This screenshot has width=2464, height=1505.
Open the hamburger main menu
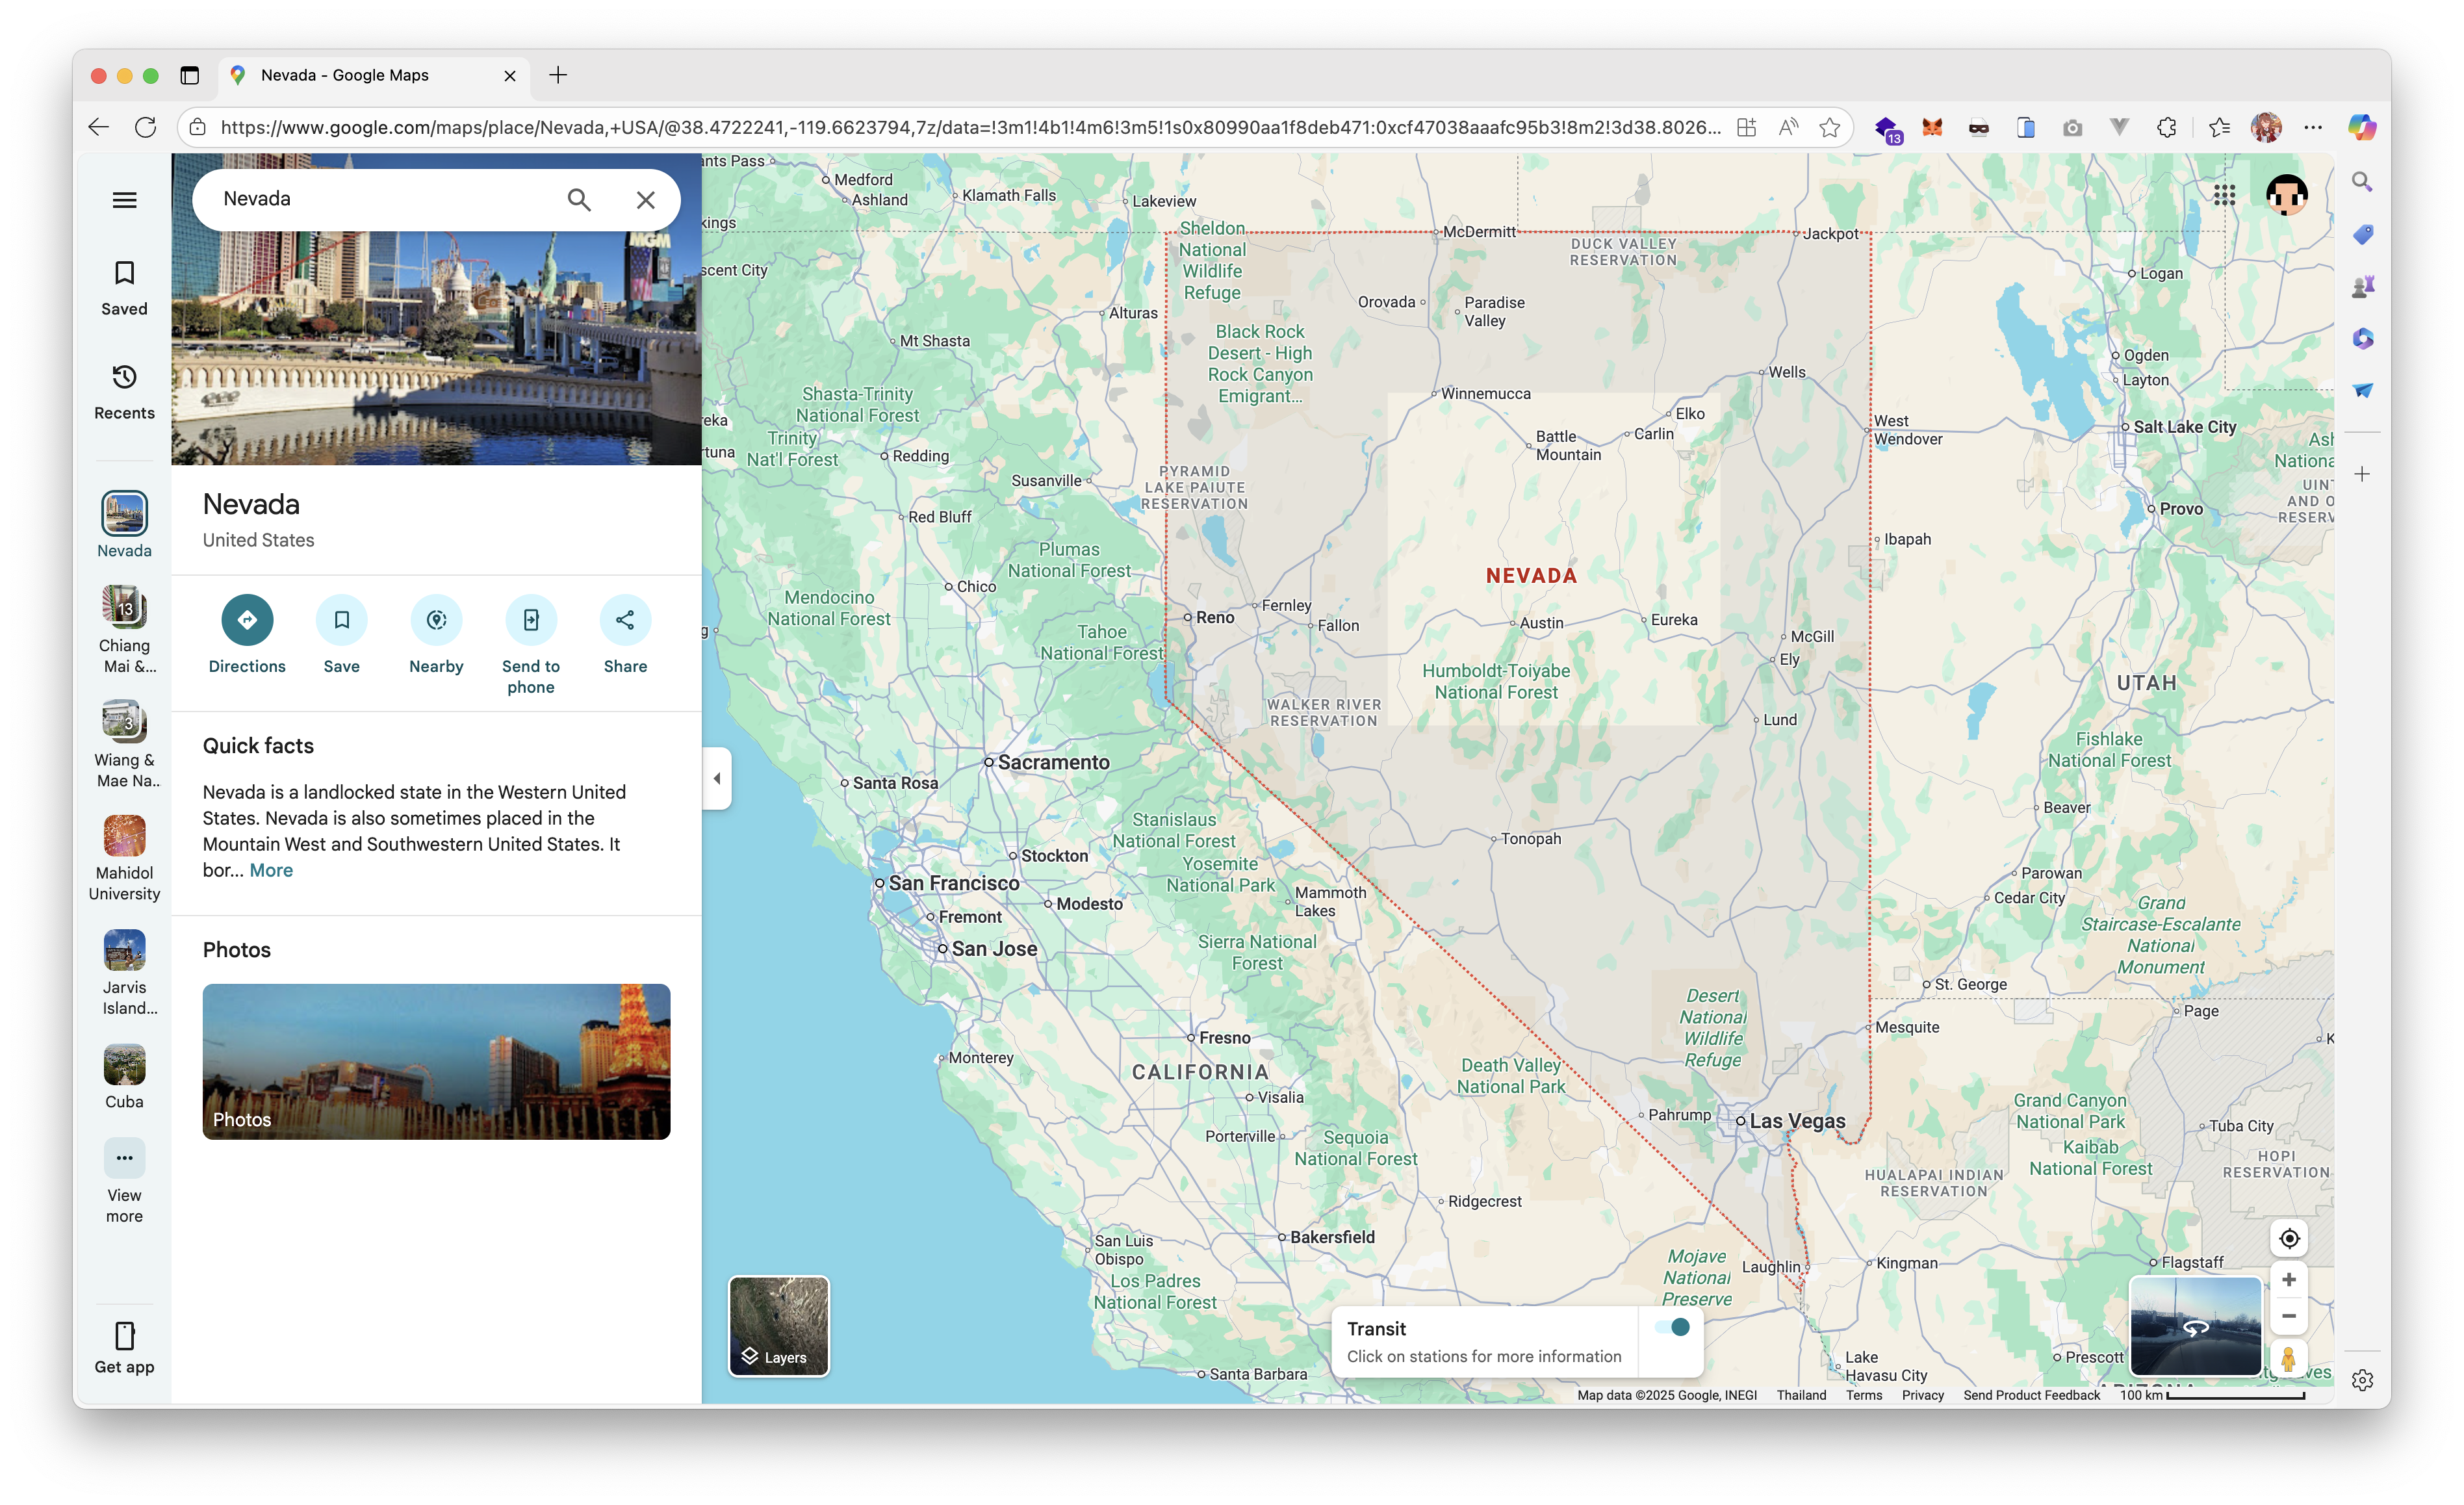pos(124,200)
